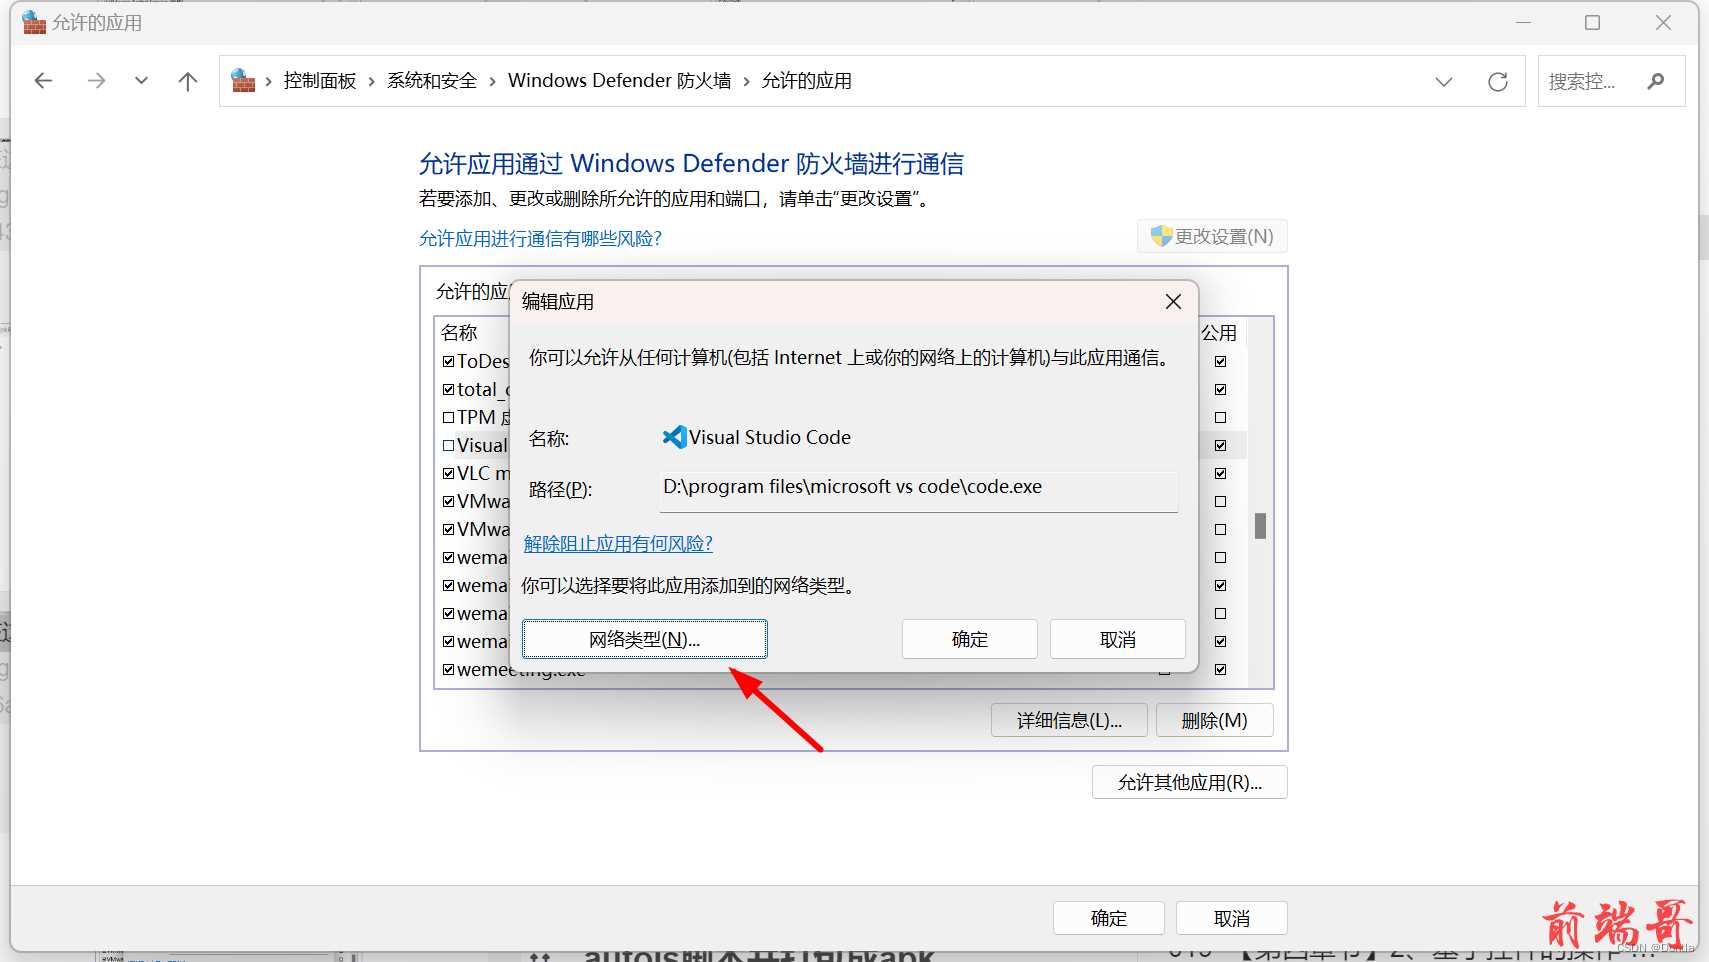
Task: Click 删除(M) to remove app
Action: pos(1214,720)
